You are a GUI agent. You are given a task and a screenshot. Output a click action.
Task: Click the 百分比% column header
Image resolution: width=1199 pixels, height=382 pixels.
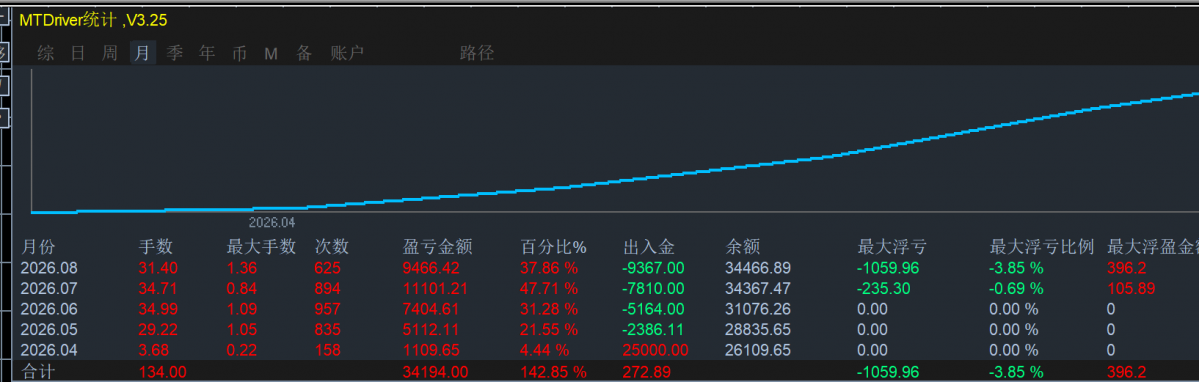coord(554,247)
